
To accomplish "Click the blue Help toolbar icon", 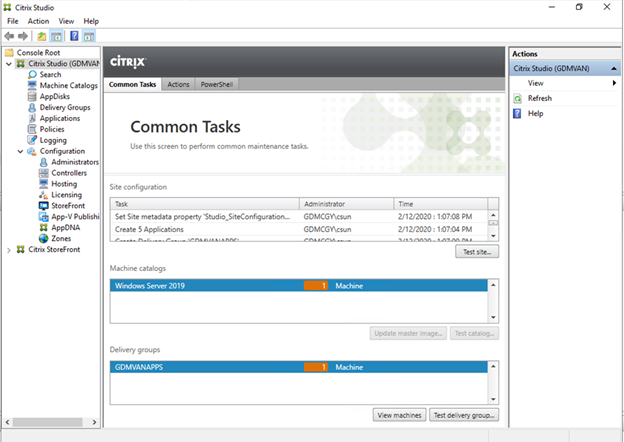I will tap(74, 36).
